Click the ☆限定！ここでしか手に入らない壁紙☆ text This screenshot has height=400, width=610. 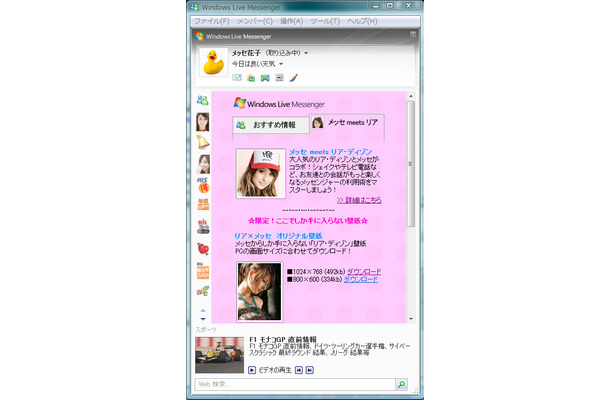[308, 221]
